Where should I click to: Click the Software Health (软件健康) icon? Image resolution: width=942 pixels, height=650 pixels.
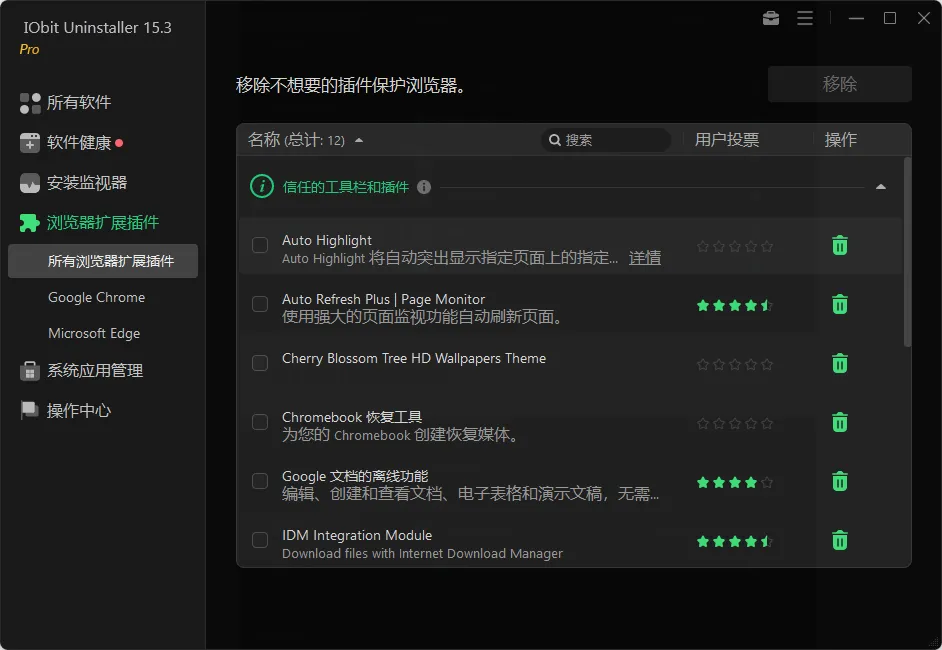point(30,143)
